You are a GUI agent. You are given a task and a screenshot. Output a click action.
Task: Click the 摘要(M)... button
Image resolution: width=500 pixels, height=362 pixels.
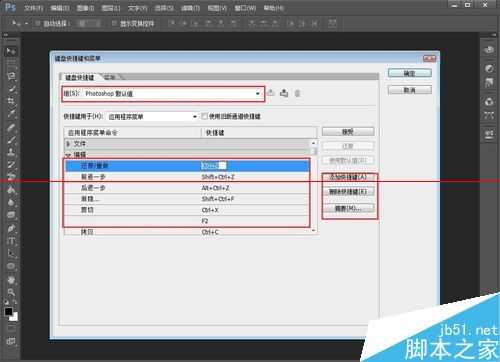[348, 209]
